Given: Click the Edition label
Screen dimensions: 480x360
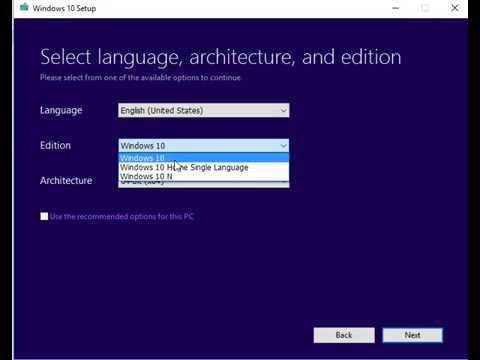Looking at the screenshot, I should 55,145.
